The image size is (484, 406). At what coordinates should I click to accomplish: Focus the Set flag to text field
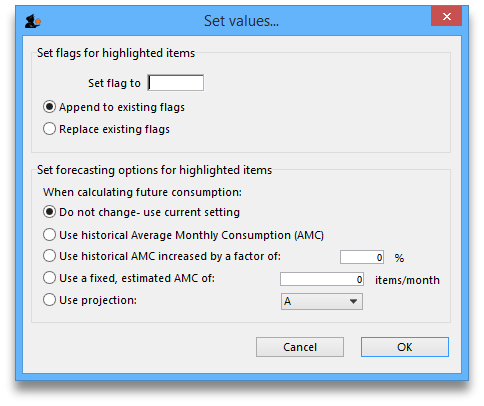[x=176, y=83]
